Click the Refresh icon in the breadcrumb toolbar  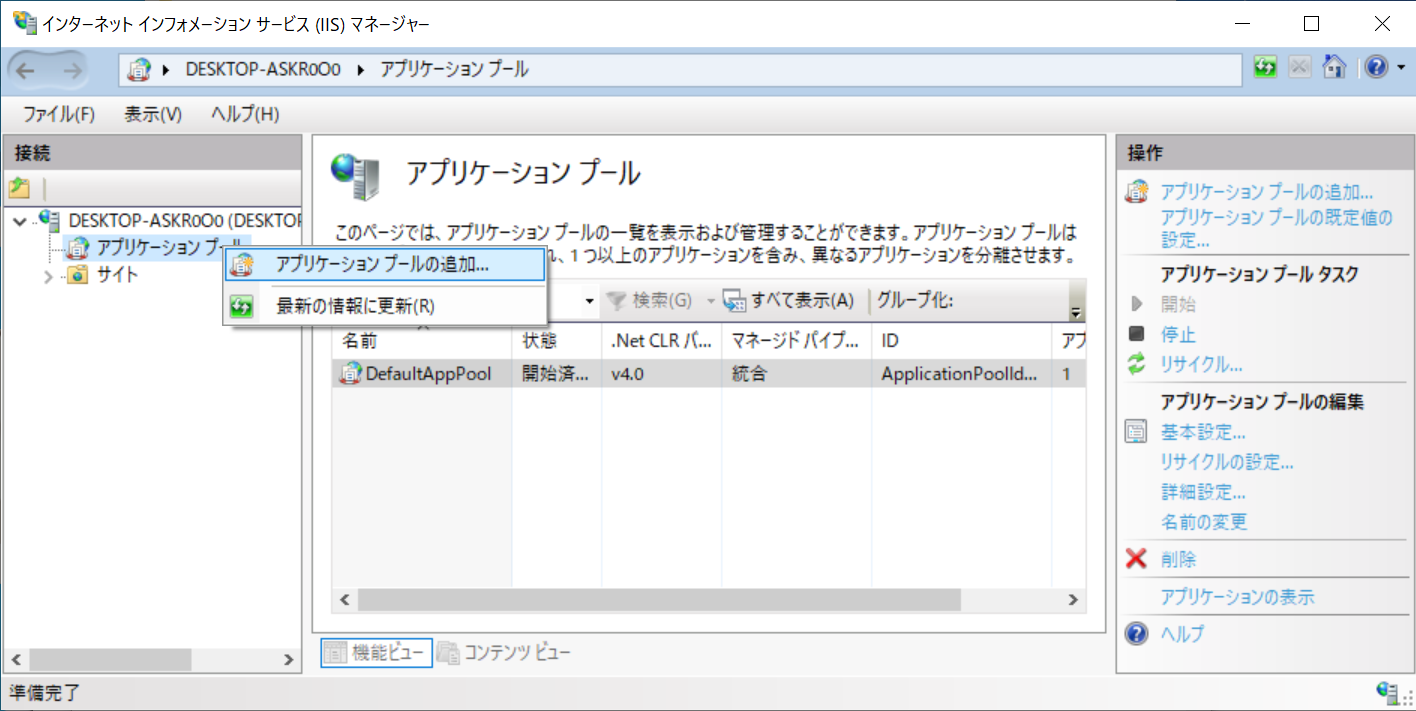1264,66
